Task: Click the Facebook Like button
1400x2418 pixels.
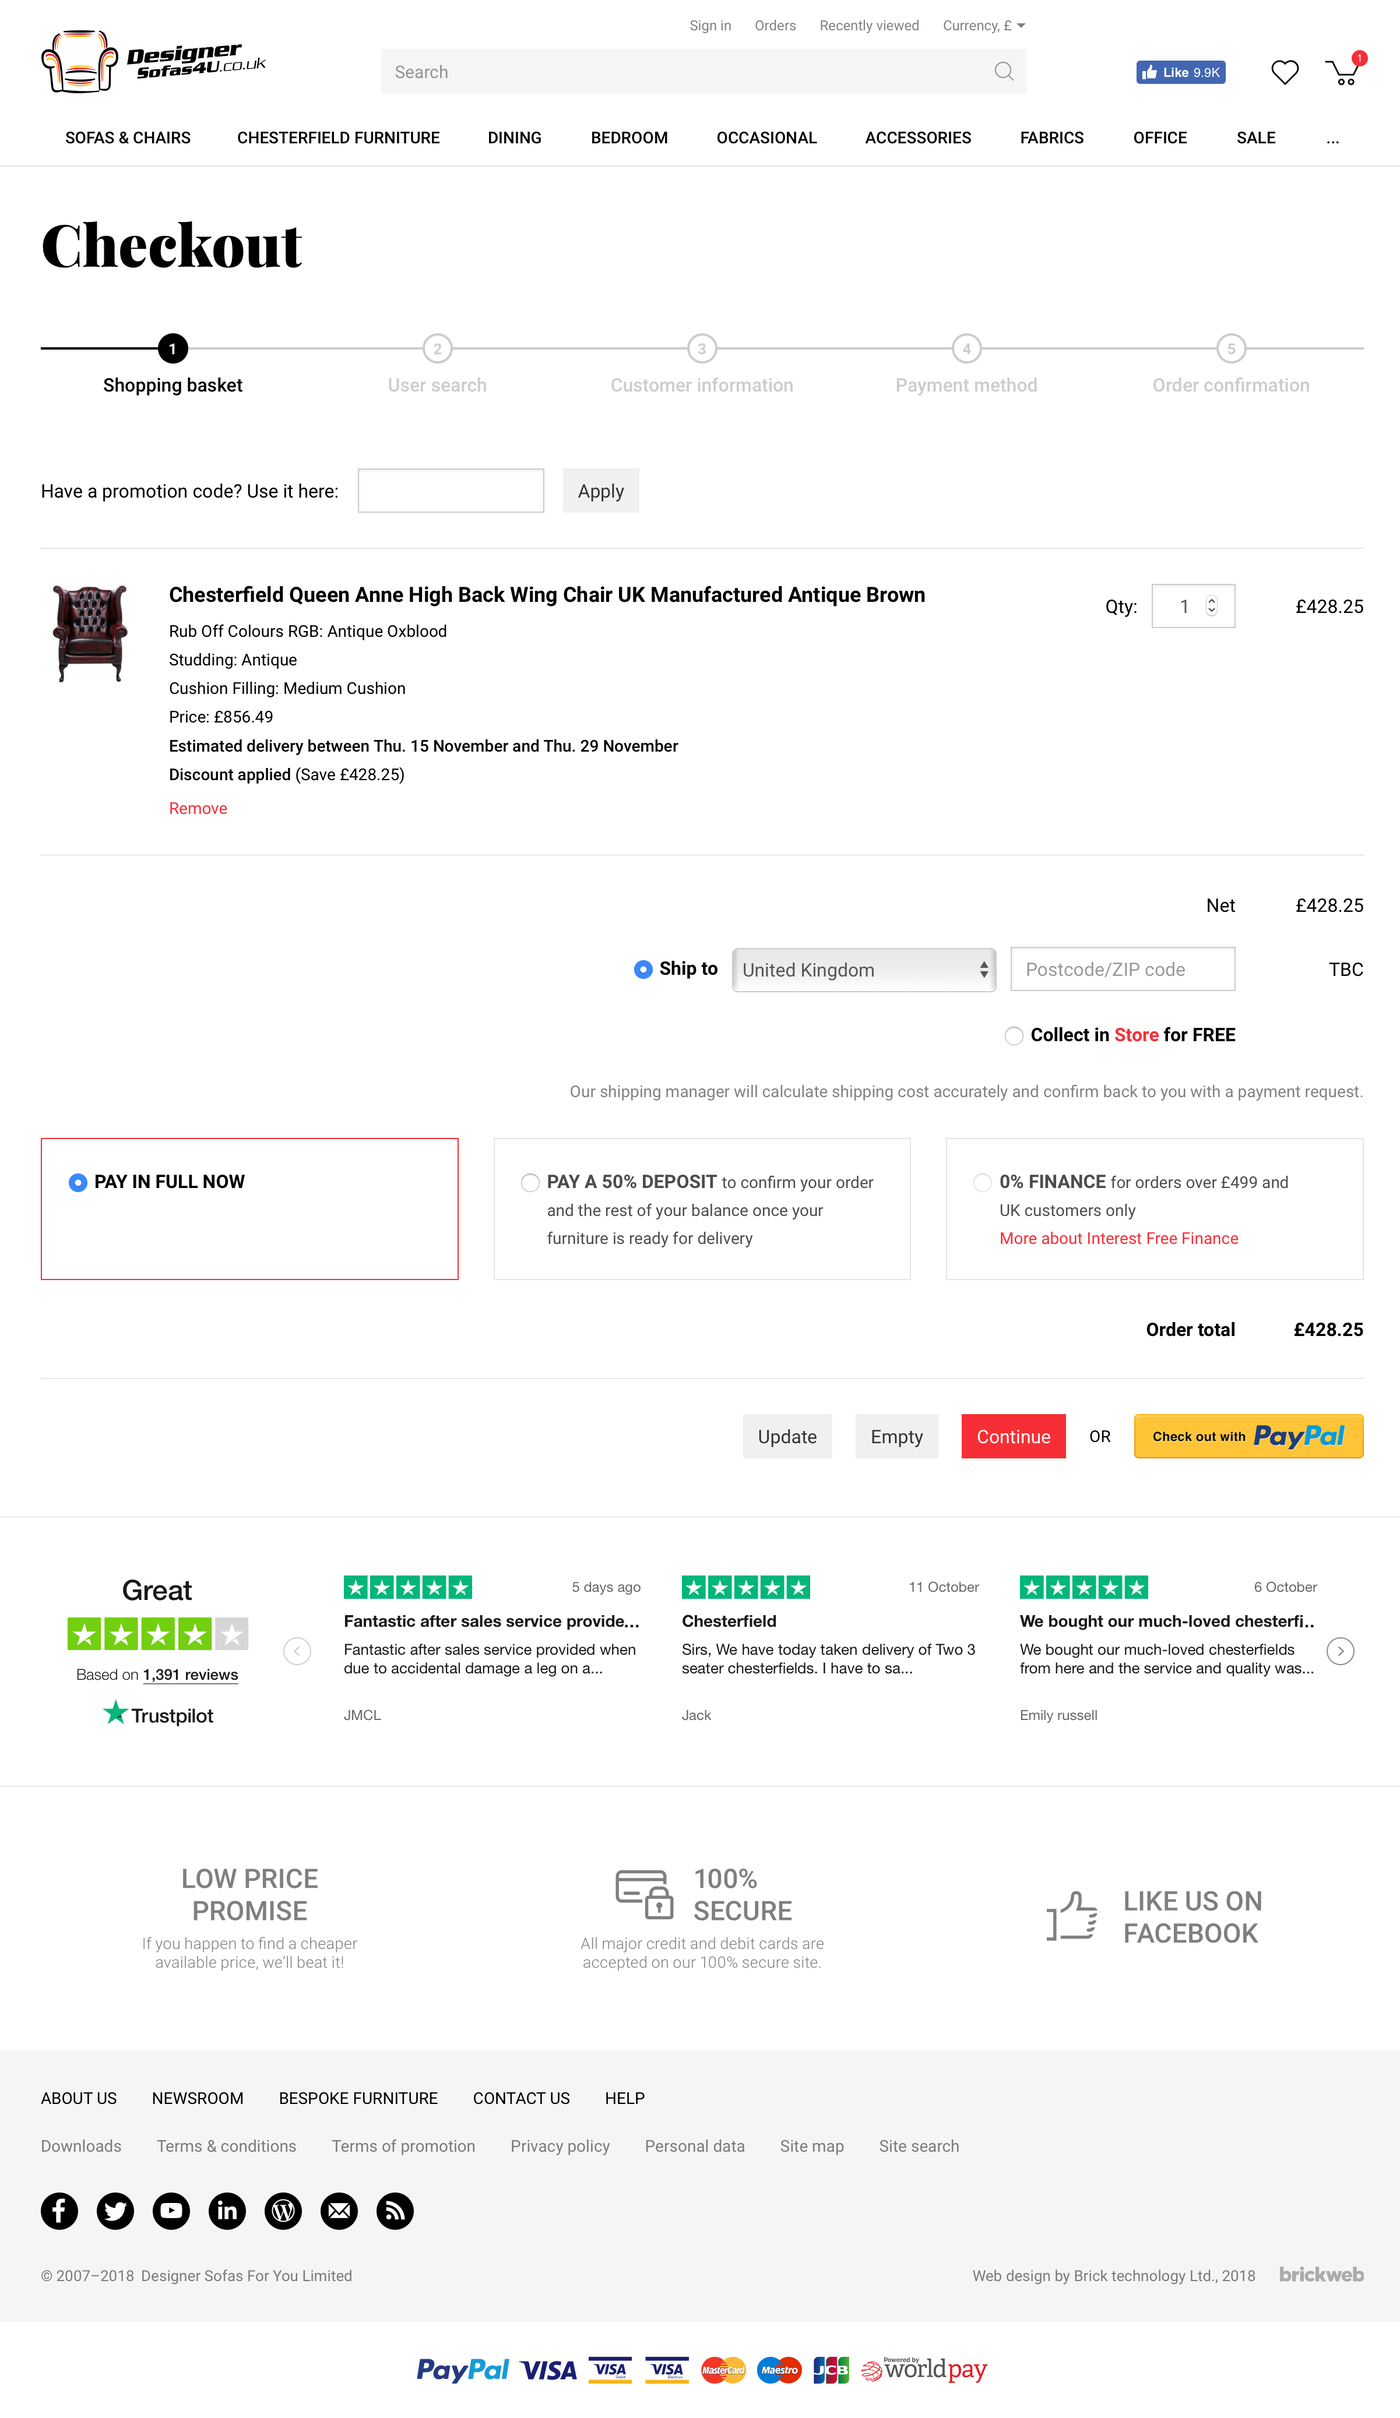Action: 1181,72
